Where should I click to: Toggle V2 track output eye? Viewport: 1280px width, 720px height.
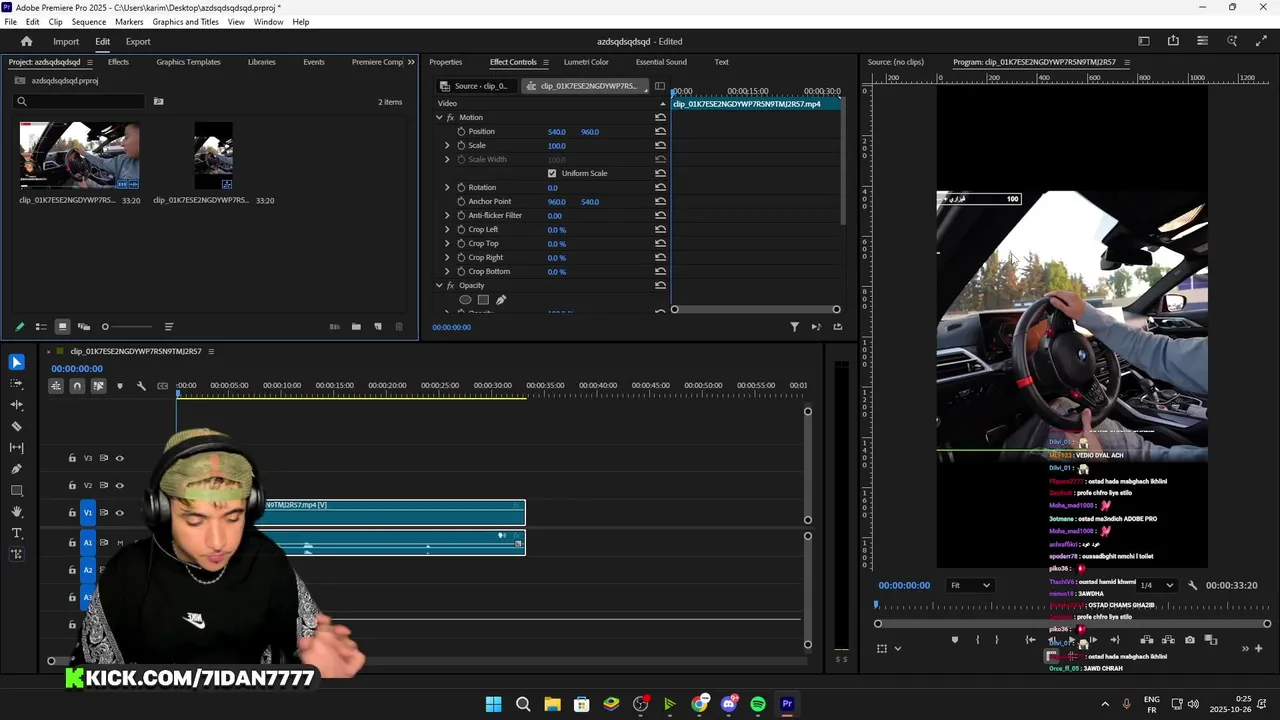(119, 486)
